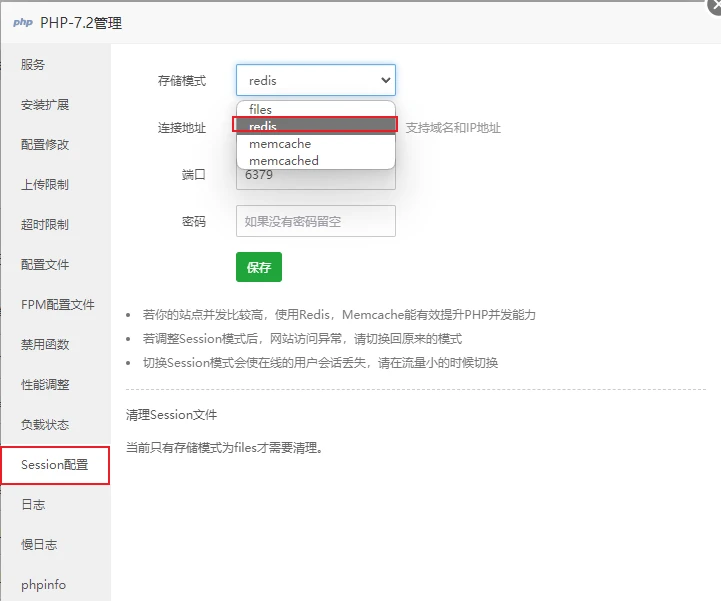
Task: Select files option in dropdown list
Action: tap(315, 109)
